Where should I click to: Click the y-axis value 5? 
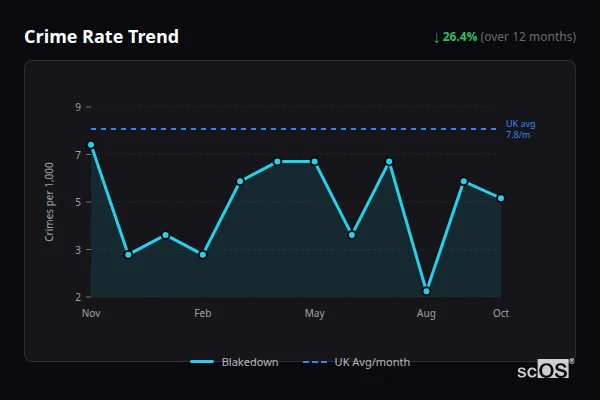tap(78, 202)
